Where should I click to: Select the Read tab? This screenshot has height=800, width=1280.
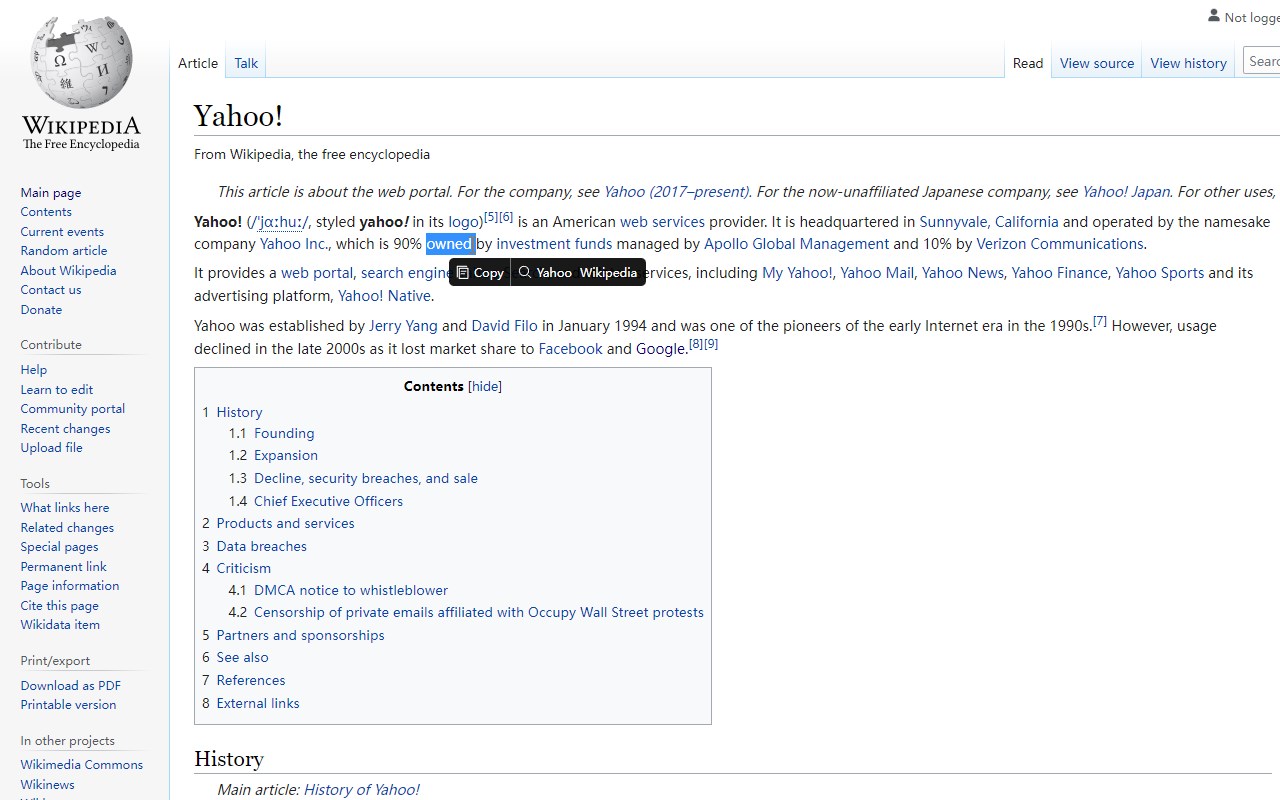tap(1028, 63)
